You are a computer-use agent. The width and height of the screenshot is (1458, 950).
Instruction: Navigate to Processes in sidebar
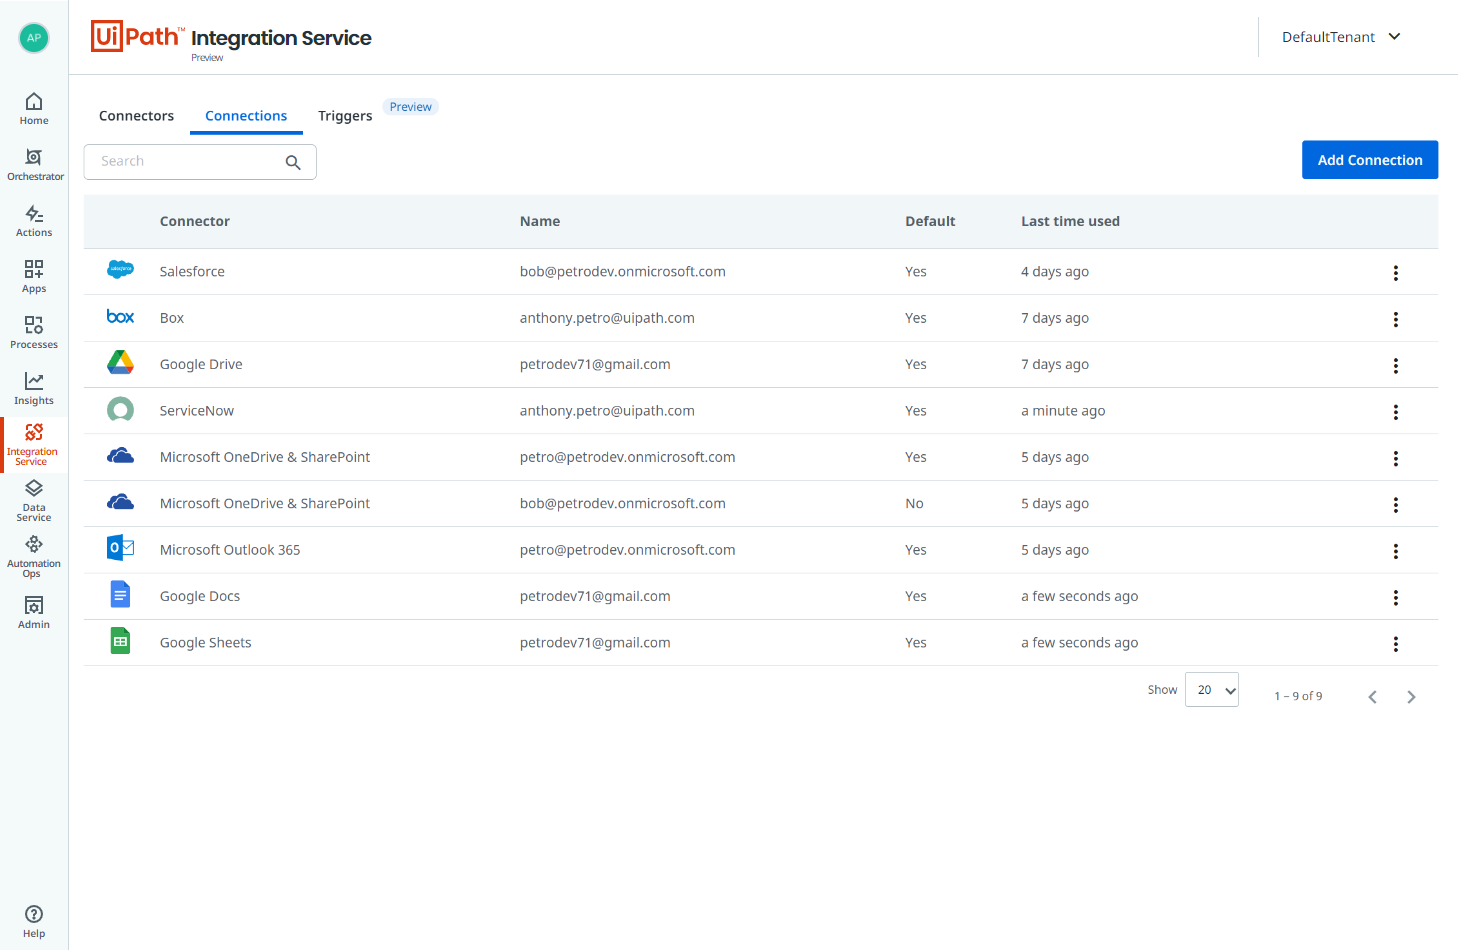34,333
